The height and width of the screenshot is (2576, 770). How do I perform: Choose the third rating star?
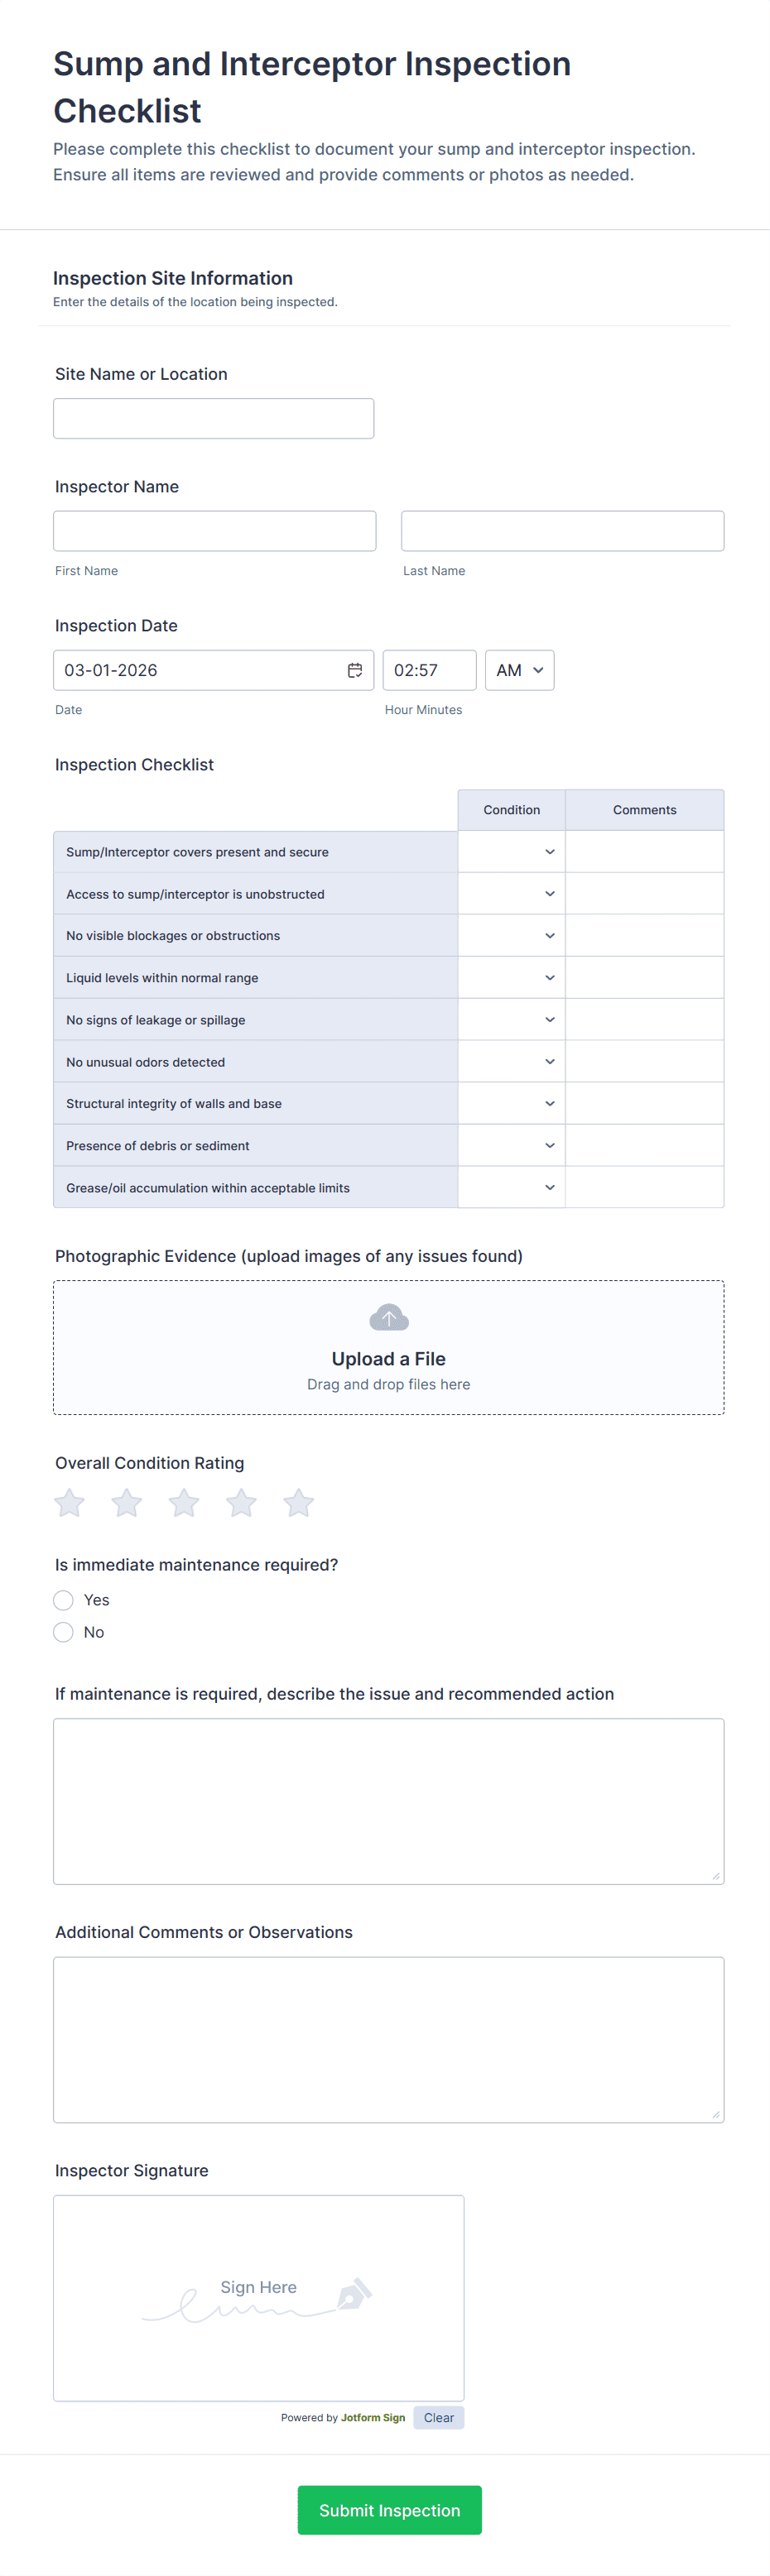tap(184, 1502)
